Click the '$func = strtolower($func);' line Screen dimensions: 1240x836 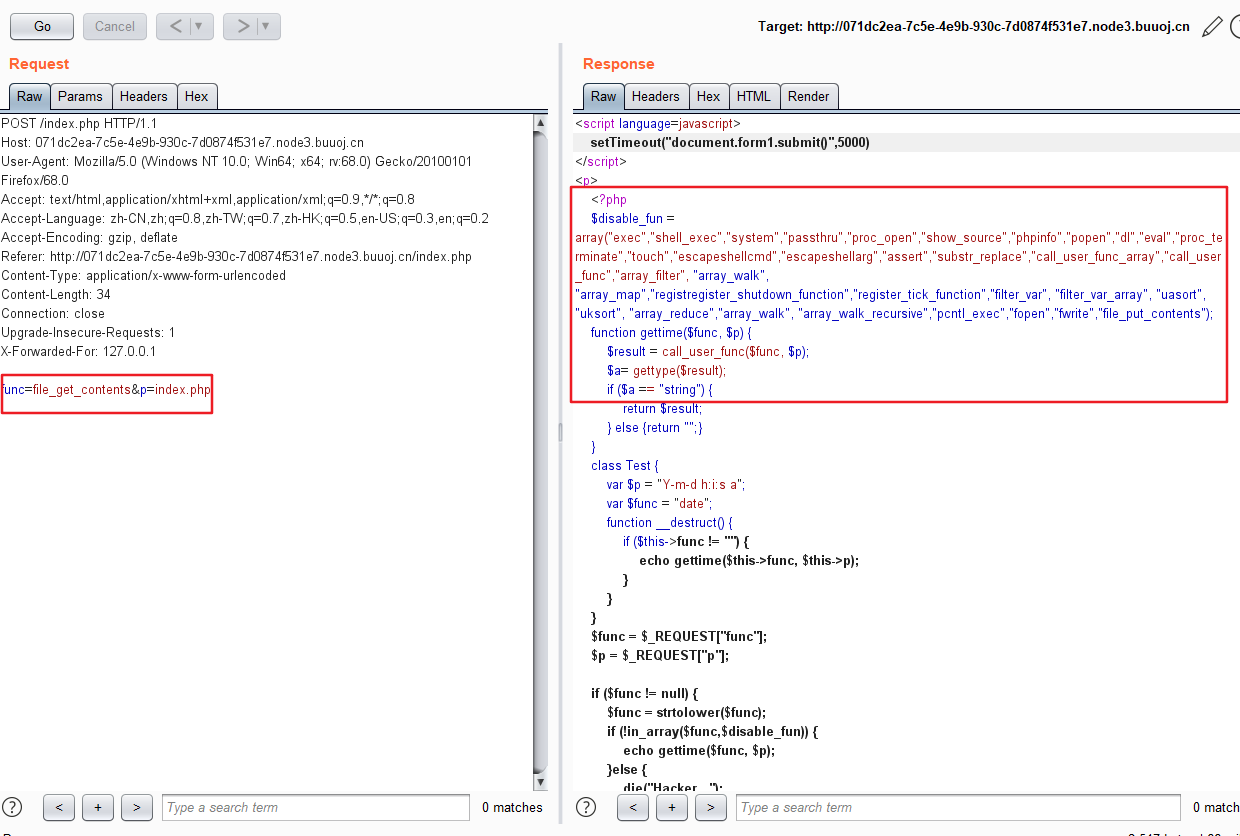[686, 712]
